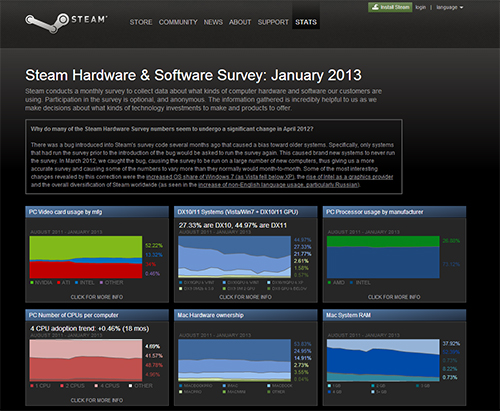Open the ABOUT page

pos(240,22)
